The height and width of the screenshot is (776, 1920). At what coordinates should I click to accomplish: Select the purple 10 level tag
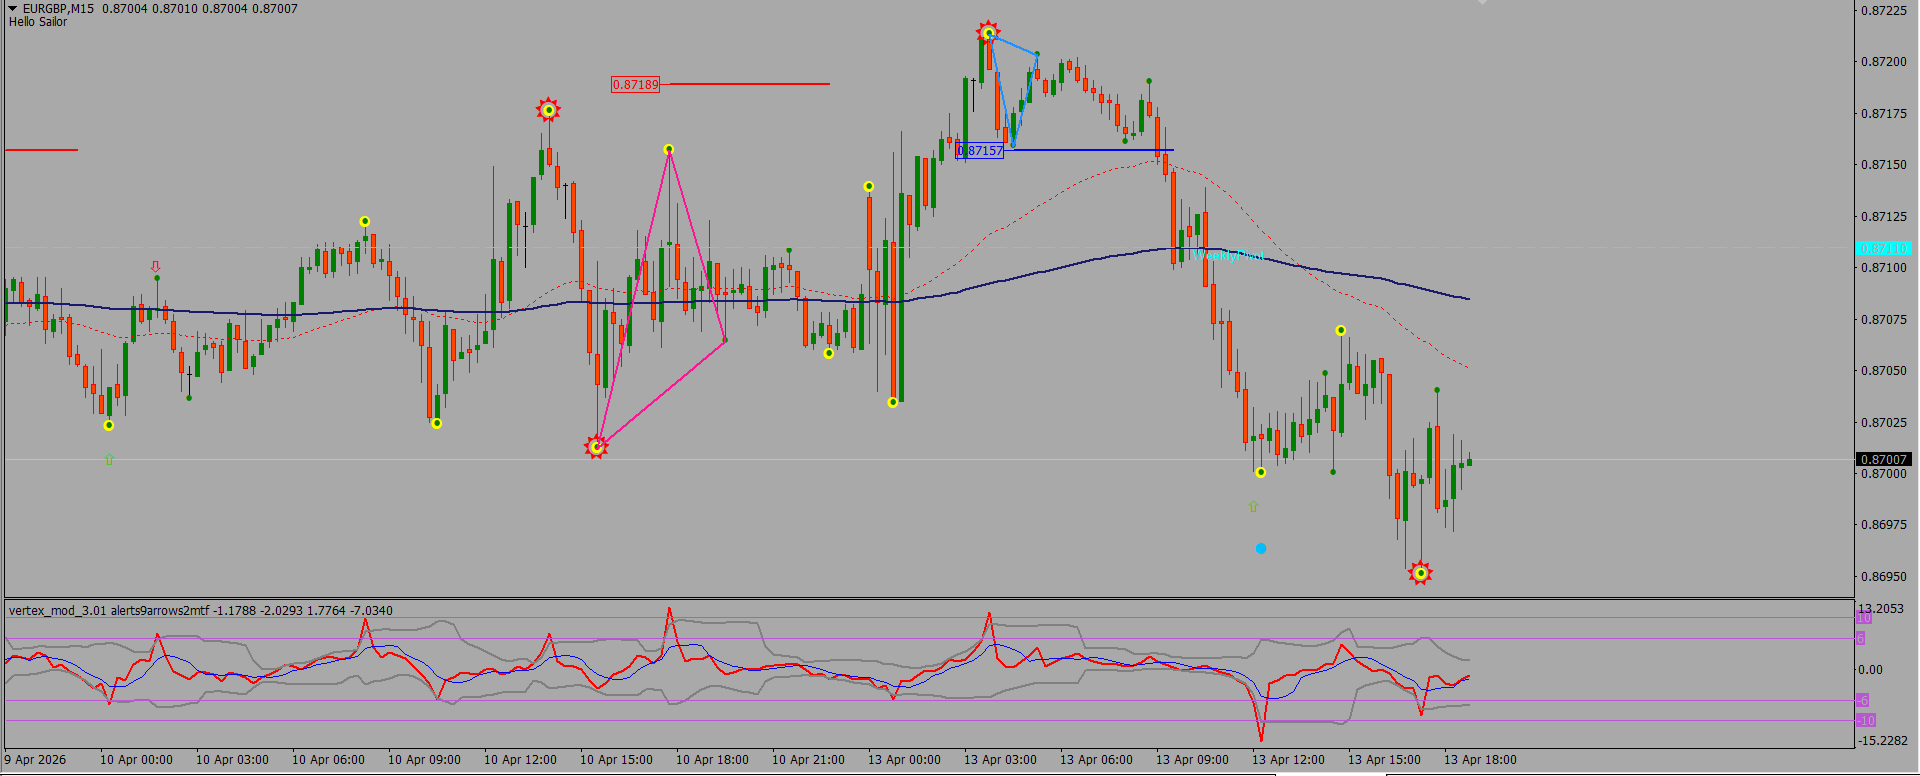[x=1864, y=618]
